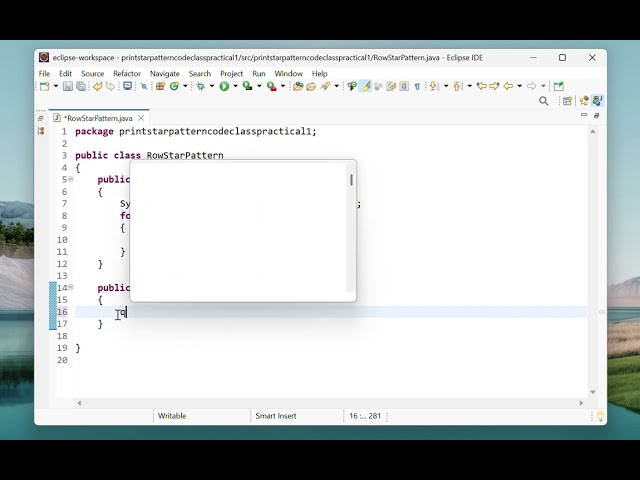Minimize the editor area
The image size is (640, 480).
584,115
